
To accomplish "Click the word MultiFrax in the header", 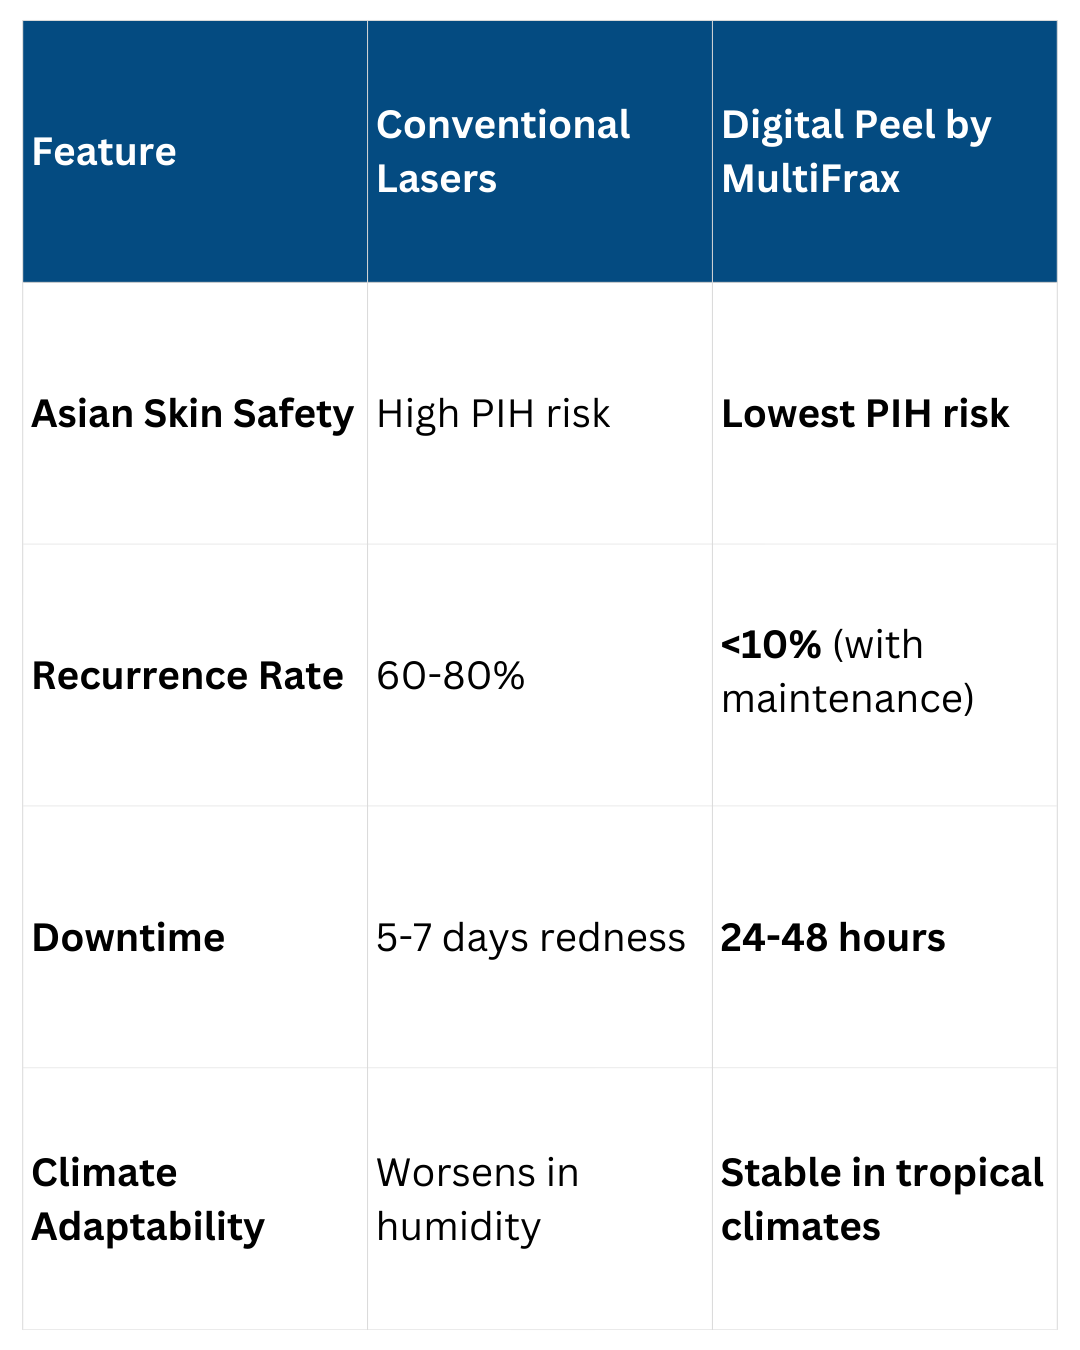I will 811,179.
